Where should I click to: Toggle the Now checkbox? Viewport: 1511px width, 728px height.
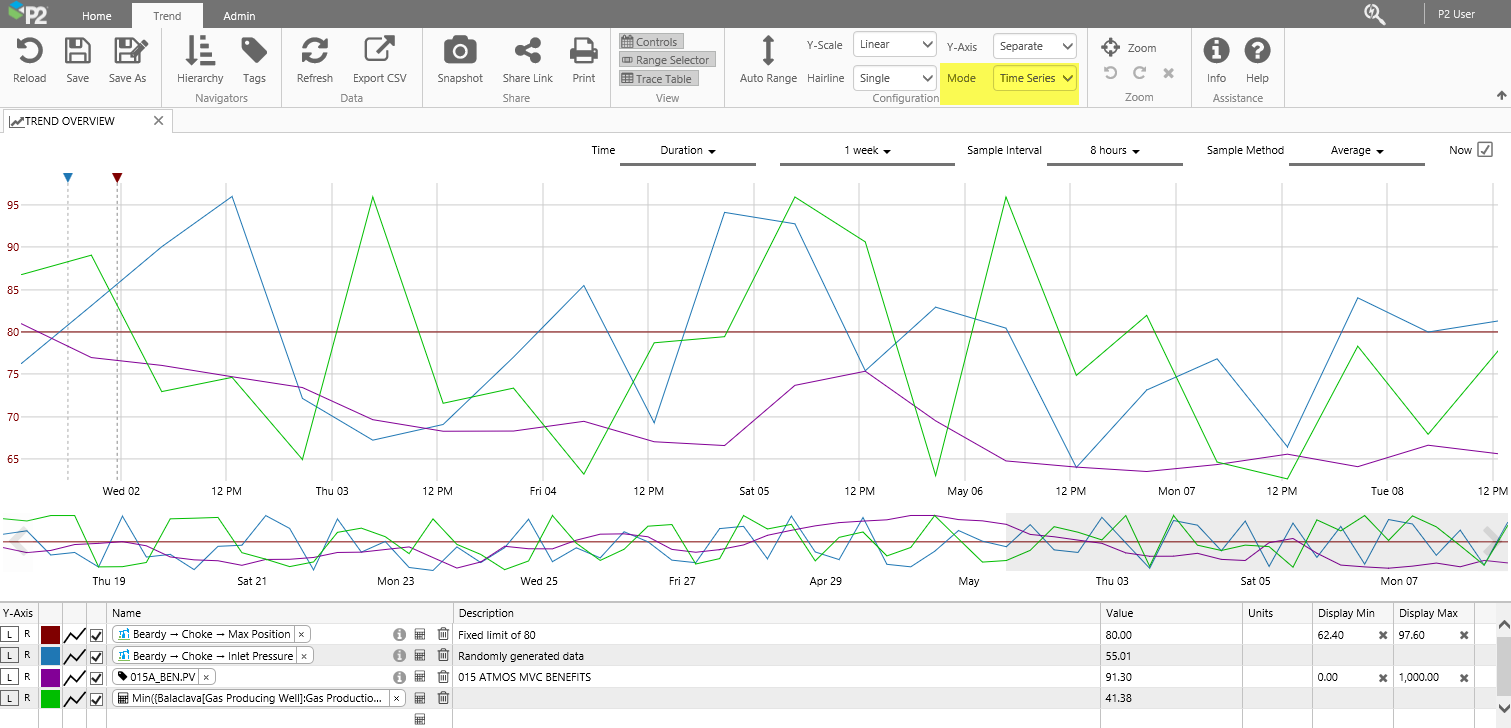(1485, 150)
